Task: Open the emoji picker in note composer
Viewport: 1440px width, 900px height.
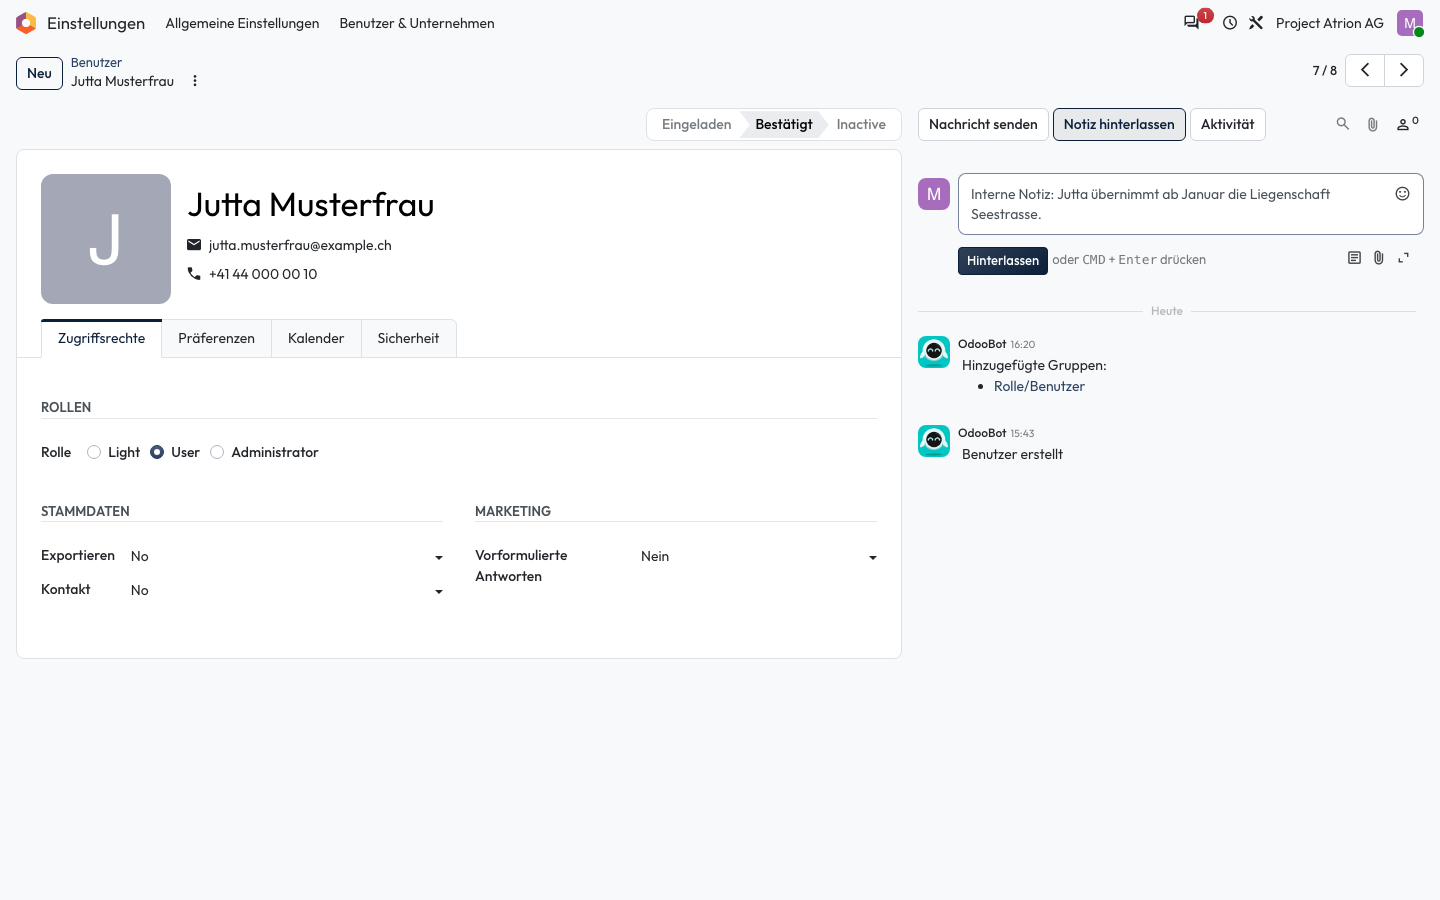Action: (1402, 194)
